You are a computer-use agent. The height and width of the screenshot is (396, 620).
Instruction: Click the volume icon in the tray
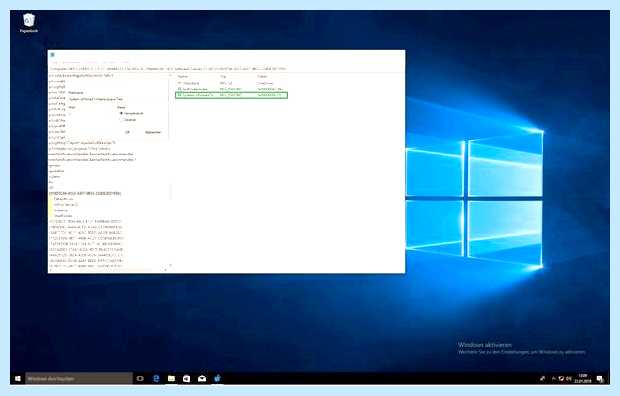coord(569,379)
